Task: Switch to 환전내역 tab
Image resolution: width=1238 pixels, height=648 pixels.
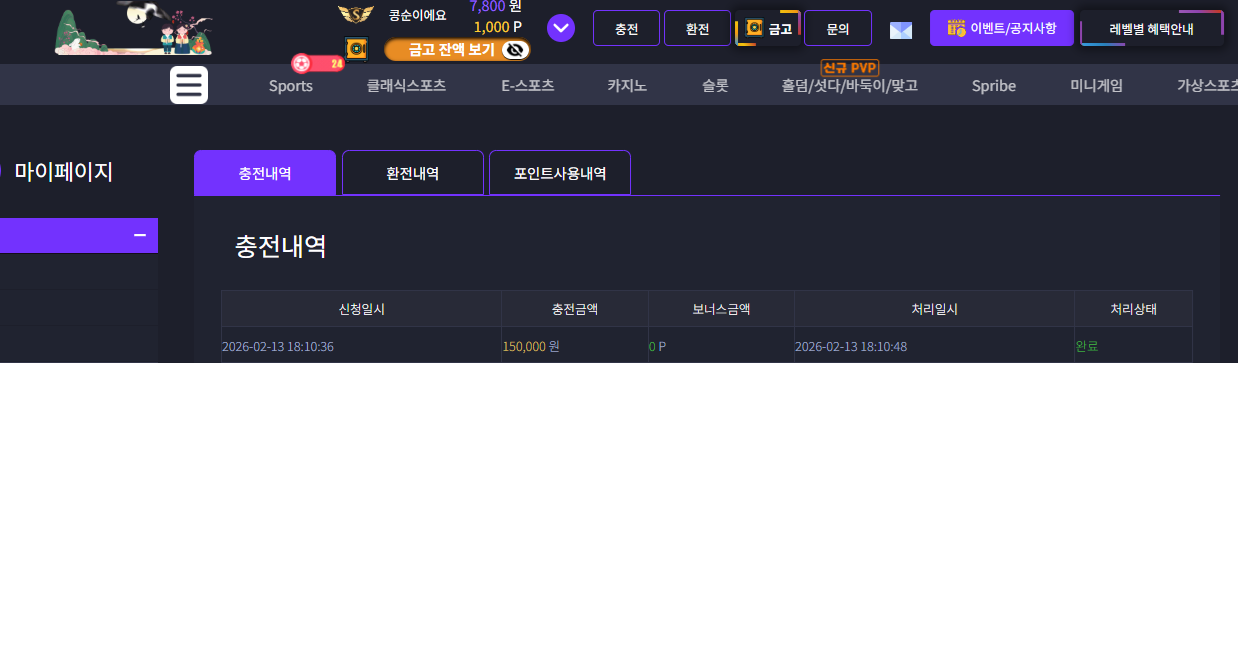Action: tap(413, 173)
